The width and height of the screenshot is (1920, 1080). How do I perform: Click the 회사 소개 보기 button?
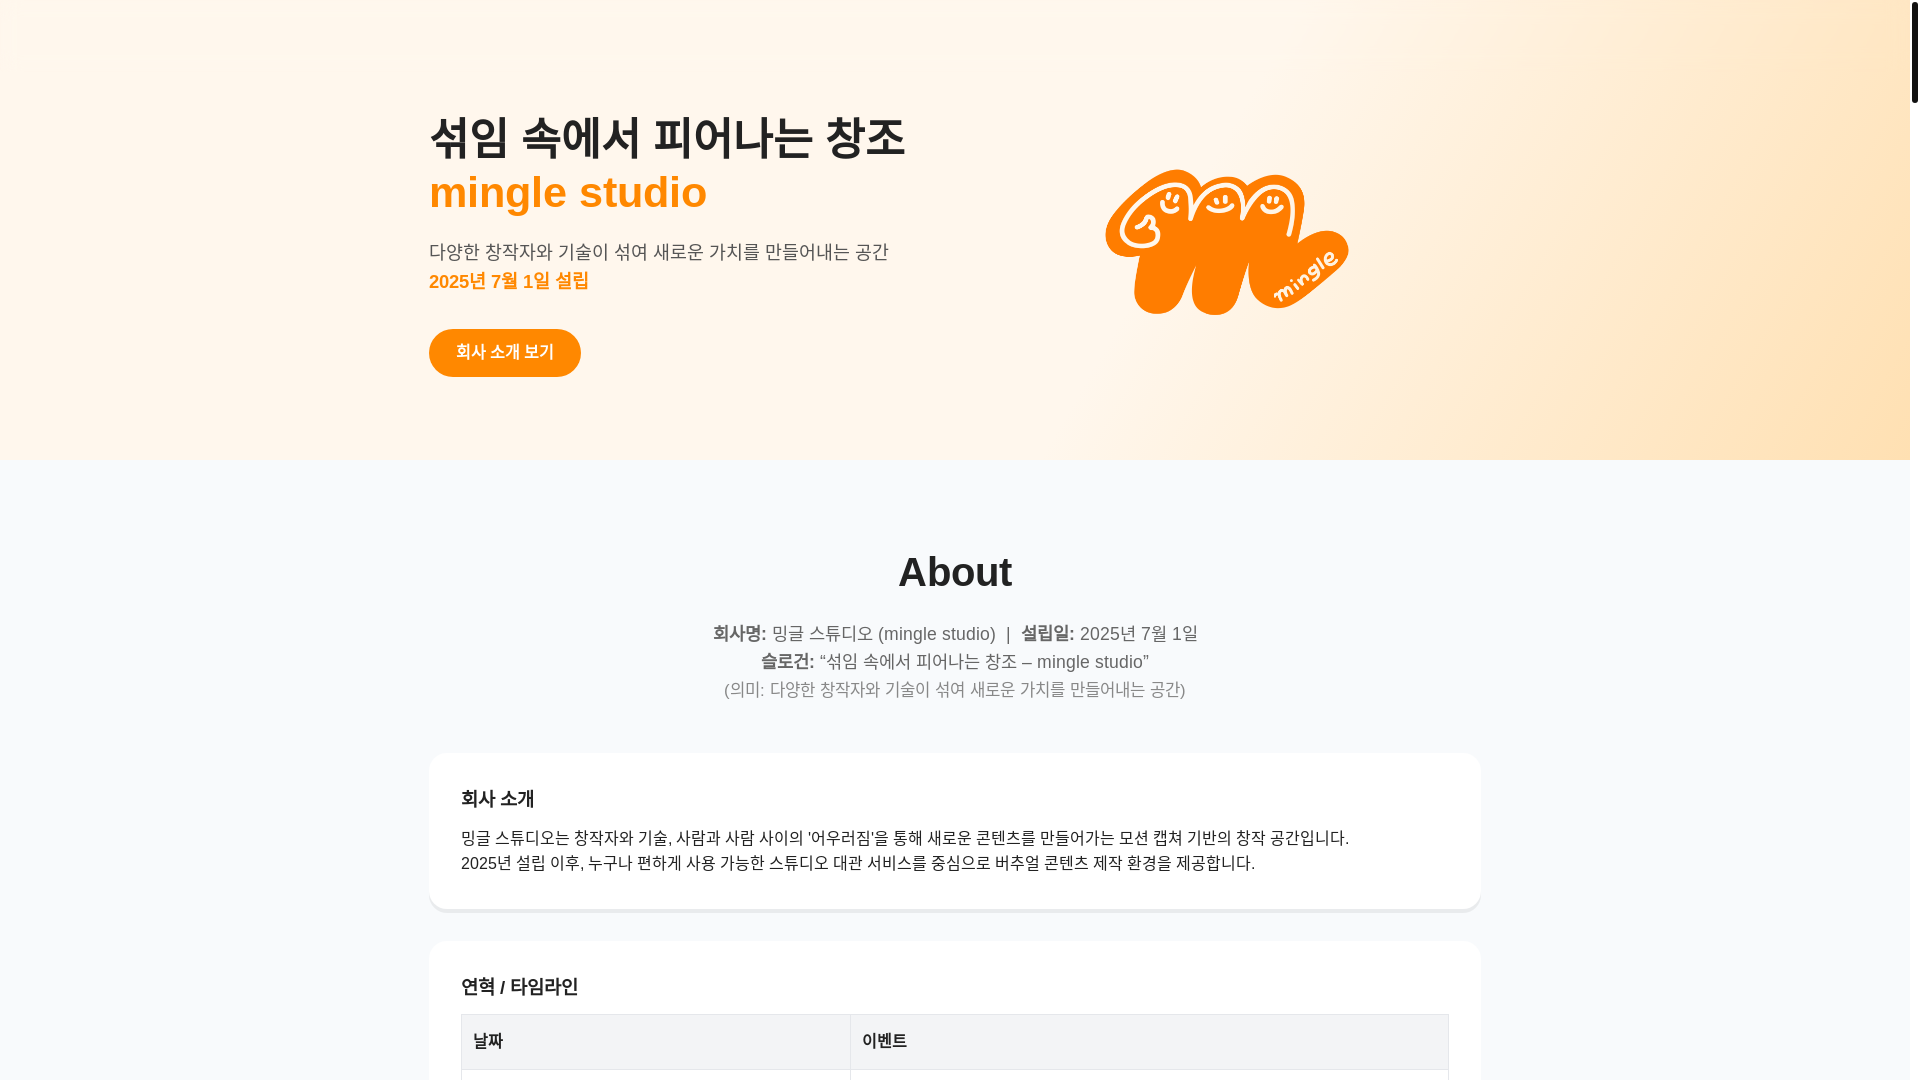click(504, 353)
